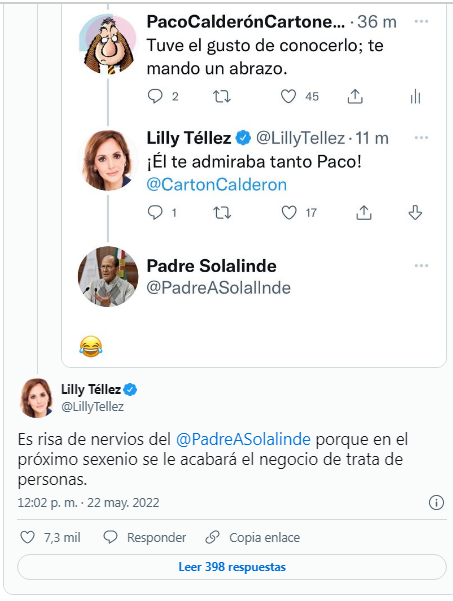Open more options on Lilly Téllez's reply

(421, 138)
